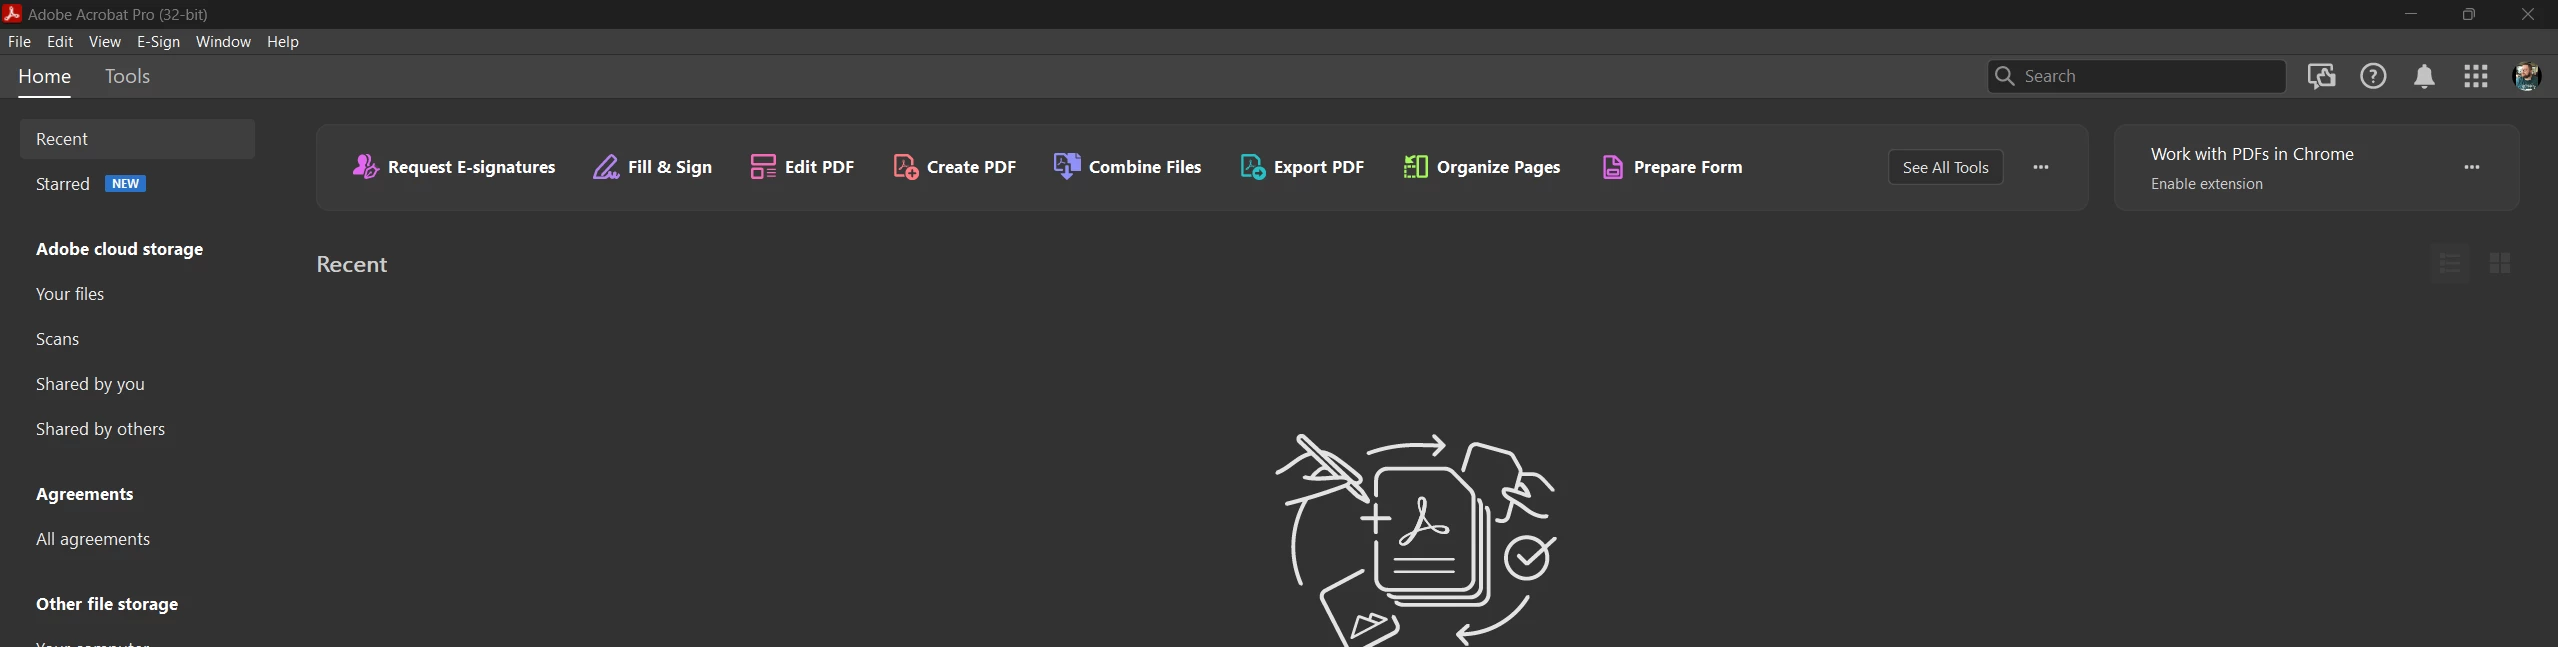The width and height of the screenshot is (2558, 647).
Task: Switch Recent to list view
Action: pos(2450,263)
